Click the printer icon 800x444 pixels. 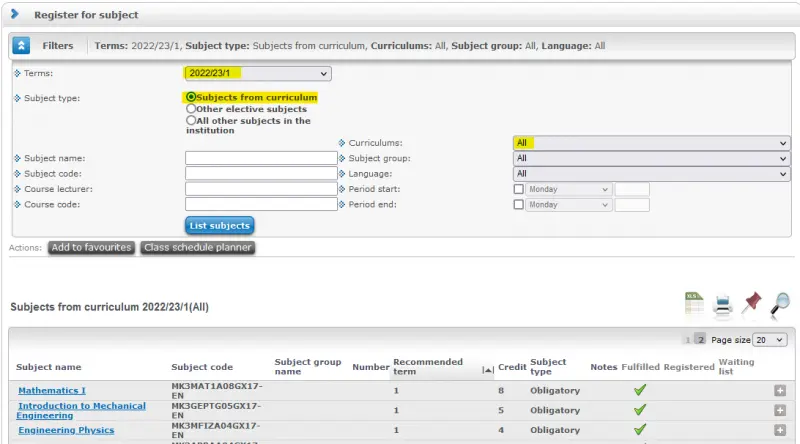[x=722, y=304]
